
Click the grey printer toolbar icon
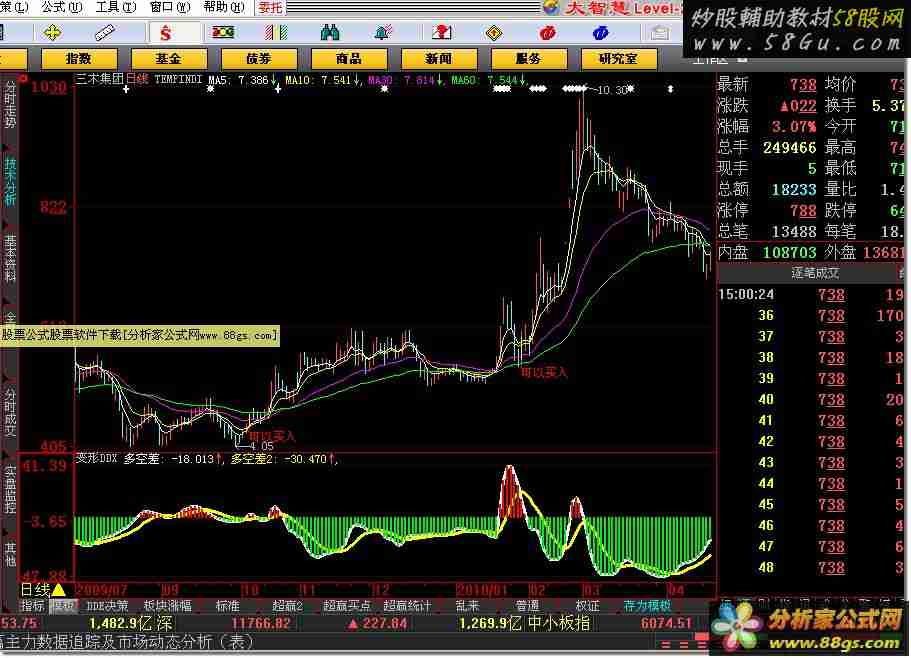coord(659,33)
